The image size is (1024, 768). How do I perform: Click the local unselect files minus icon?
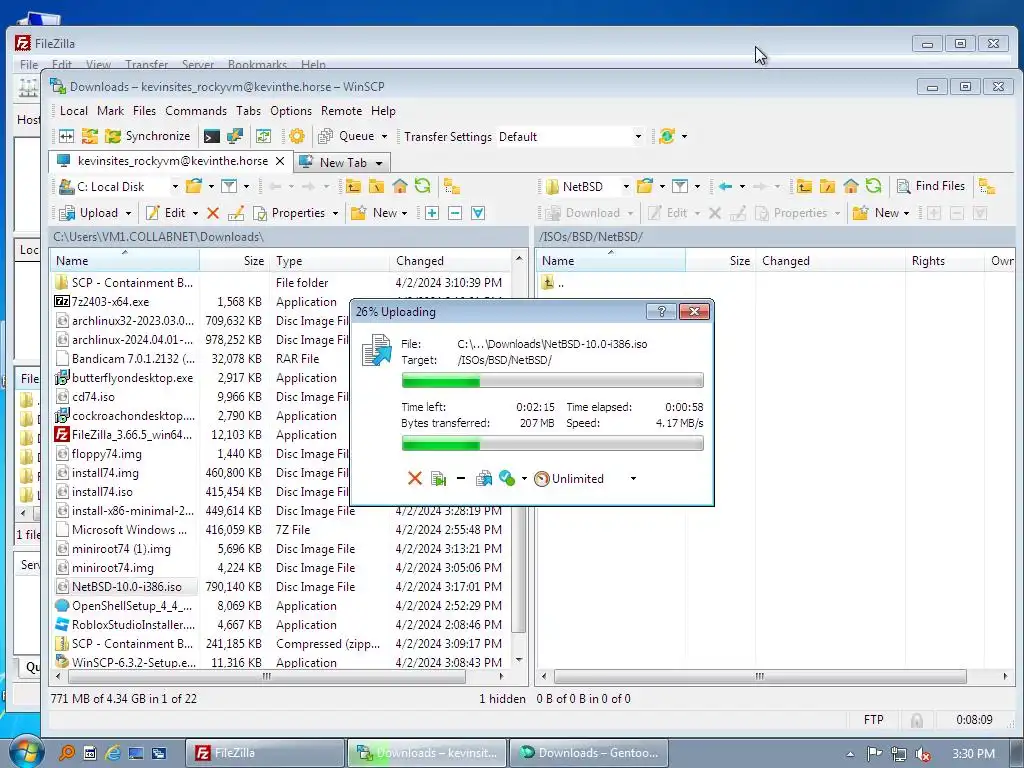(455, 213)
